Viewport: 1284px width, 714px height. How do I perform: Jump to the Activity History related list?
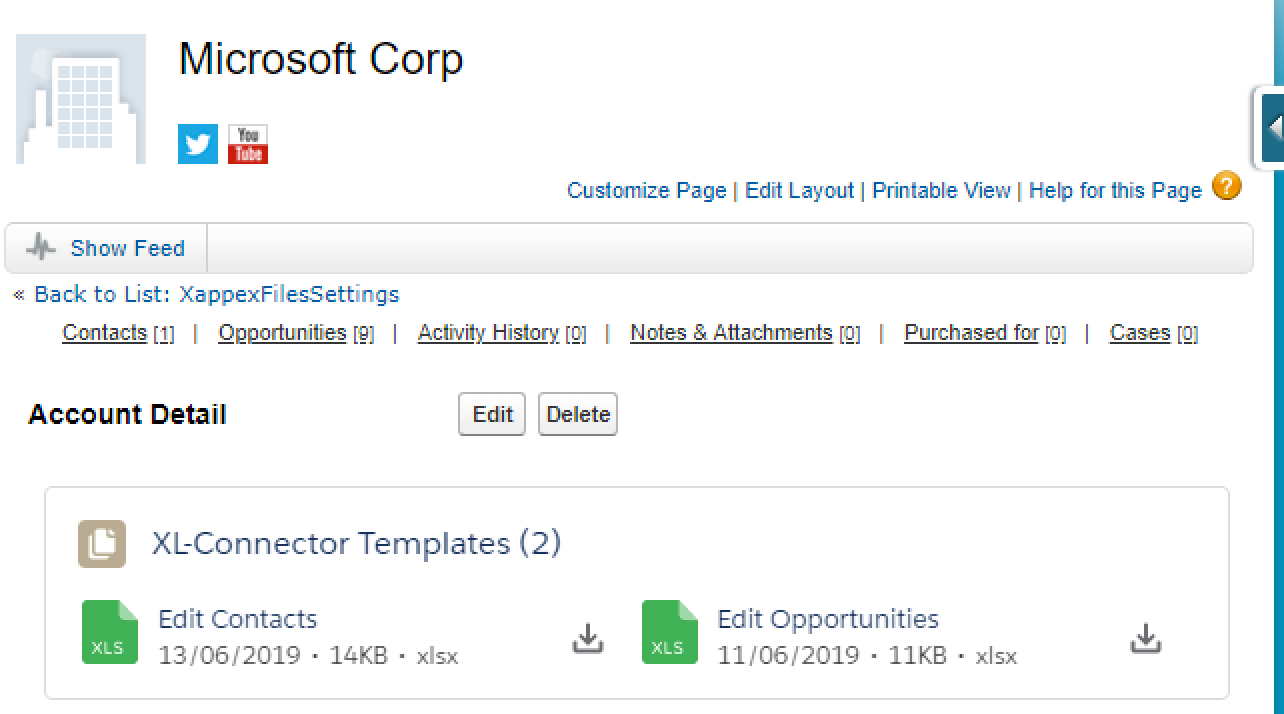(x=488, y=333)
